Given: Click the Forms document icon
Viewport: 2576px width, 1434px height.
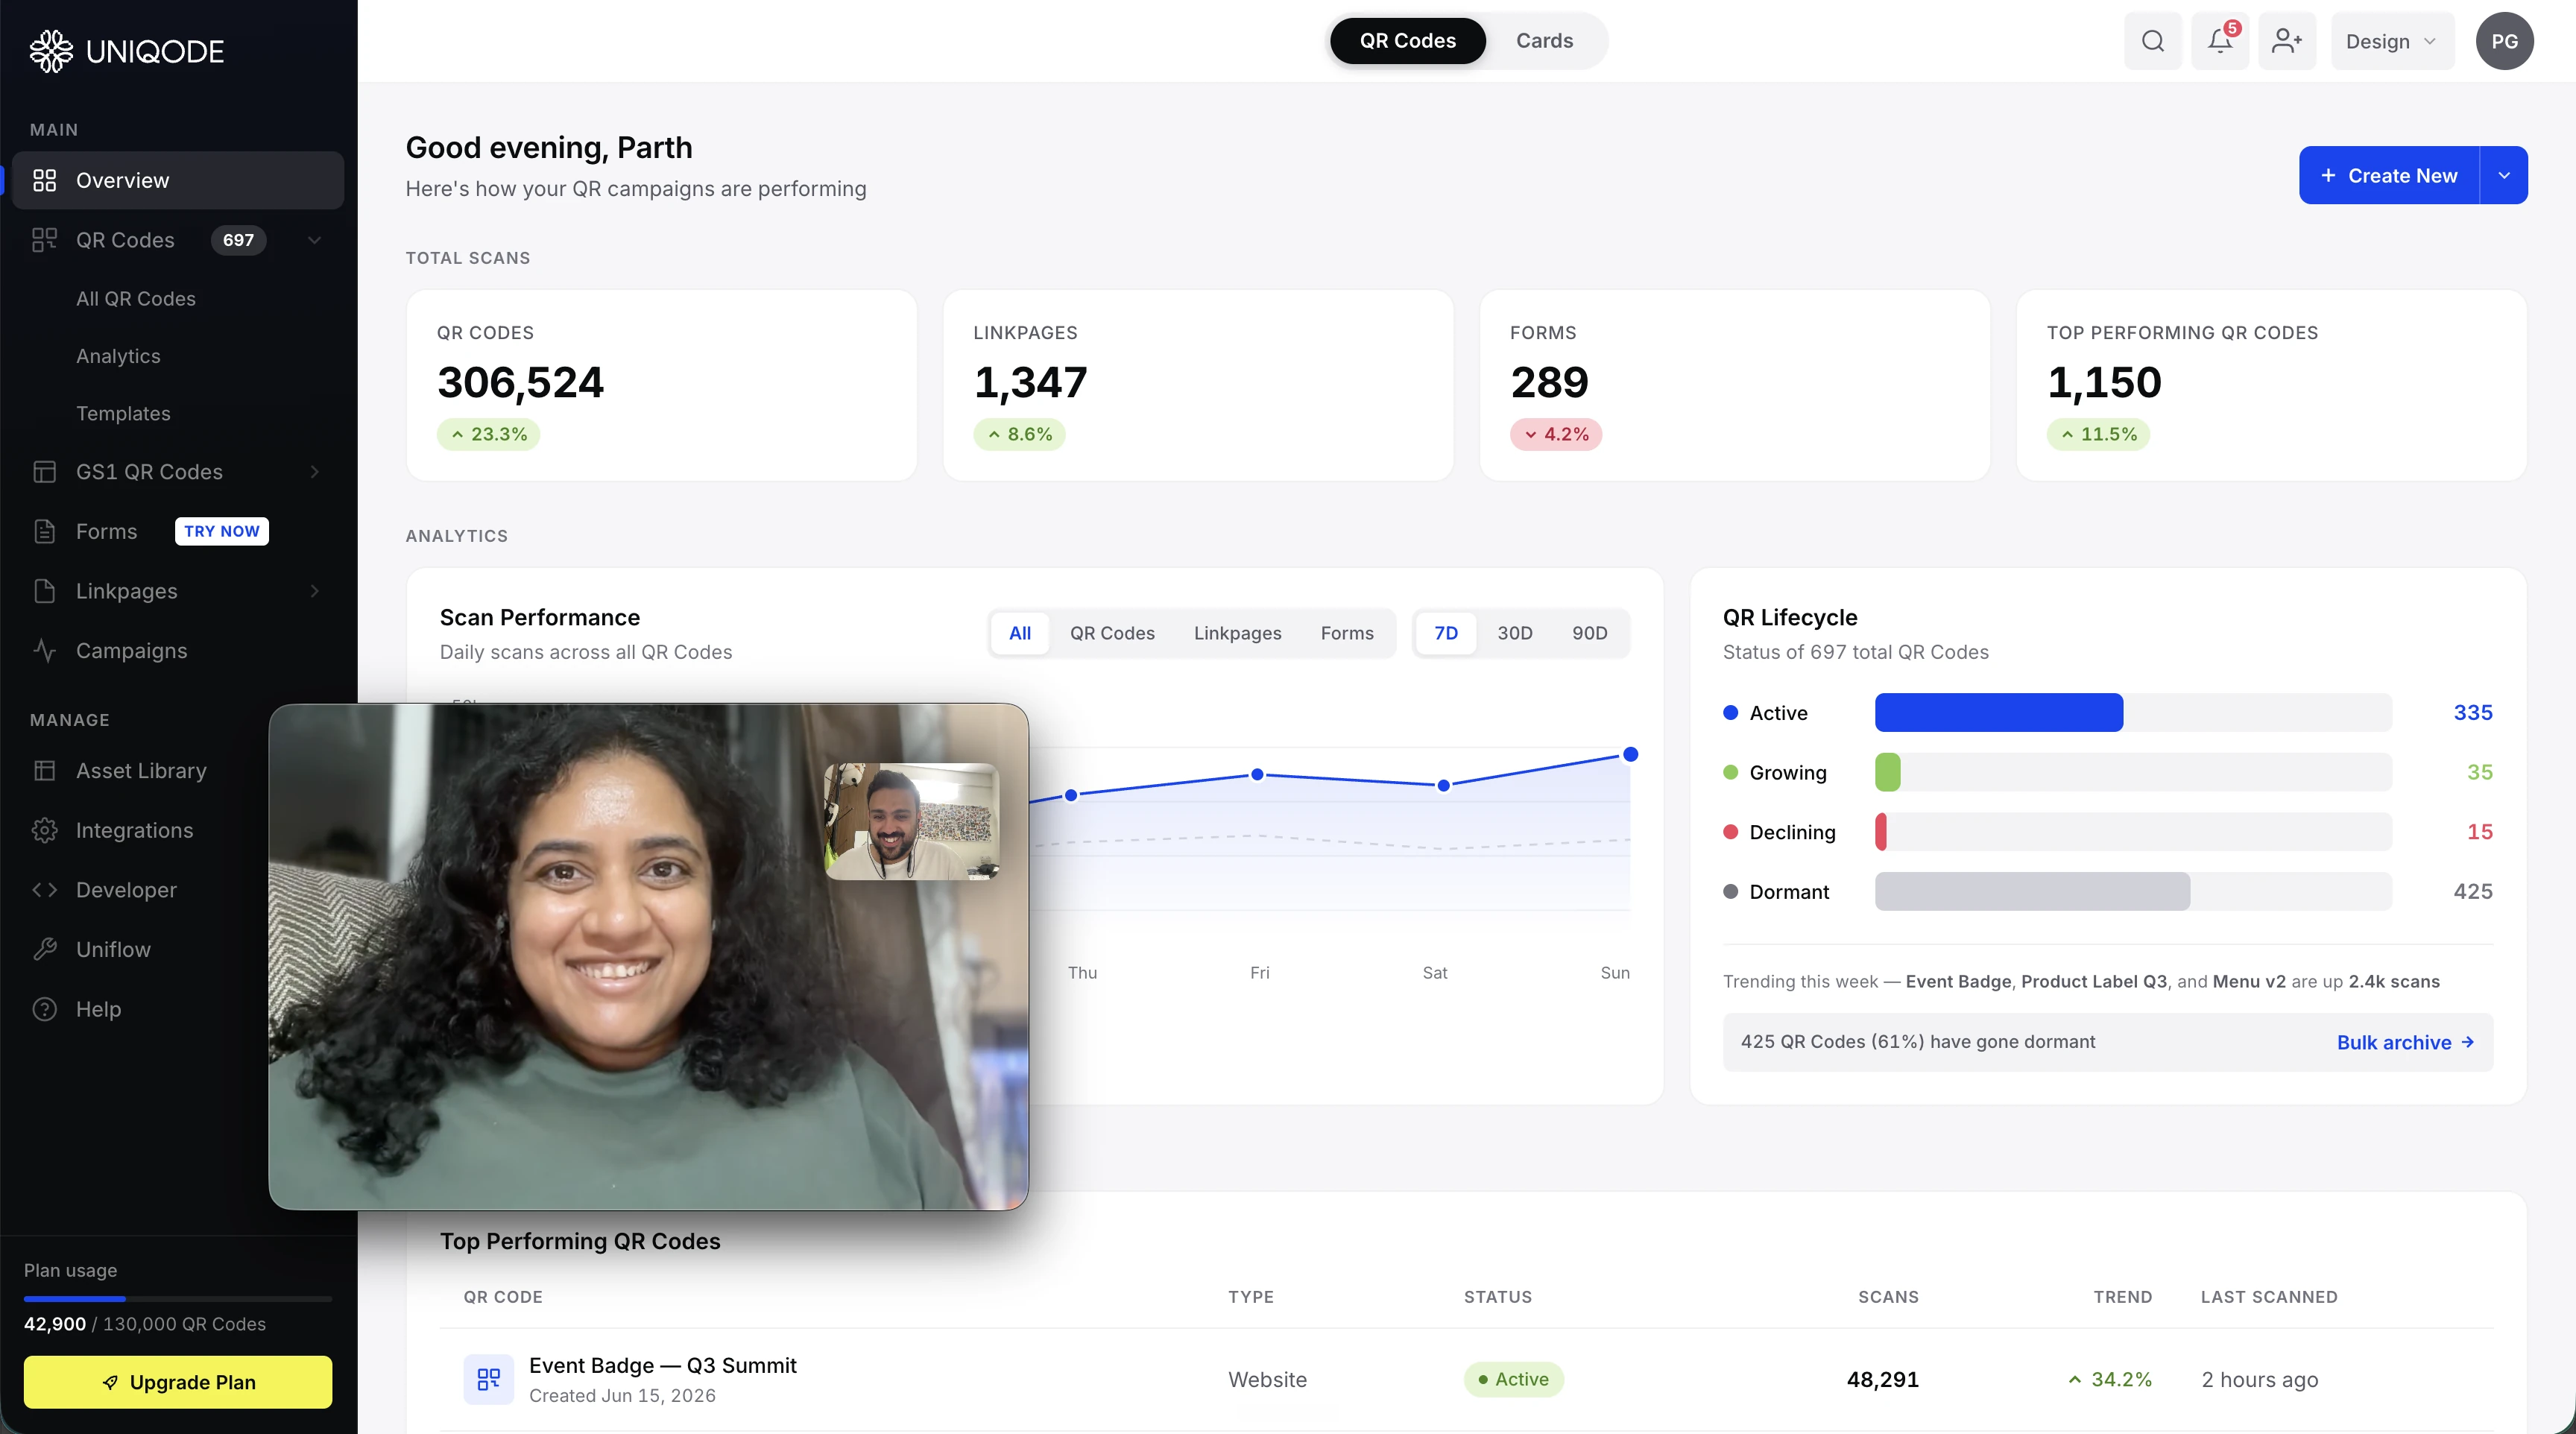Looking at the screenshot, I should pos(44,531).
